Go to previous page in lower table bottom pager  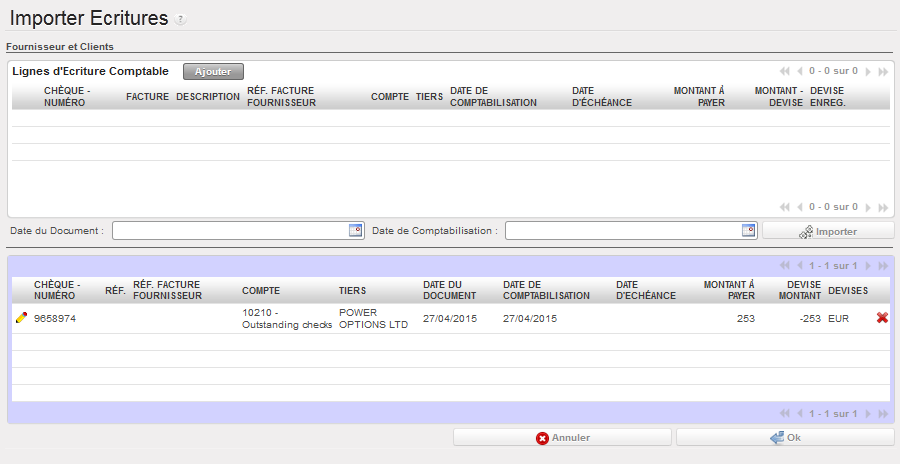(799, 413)
